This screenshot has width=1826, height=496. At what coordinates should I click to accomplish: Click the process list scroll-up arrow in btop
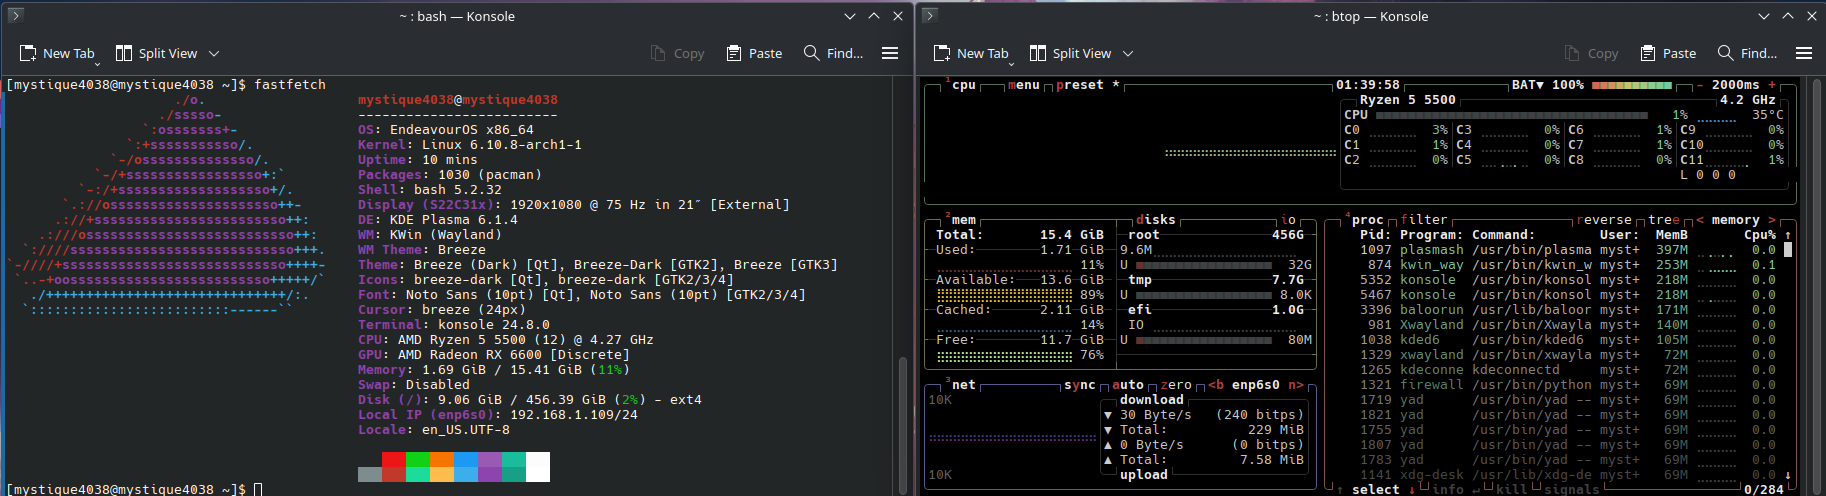pos(1788,235)
